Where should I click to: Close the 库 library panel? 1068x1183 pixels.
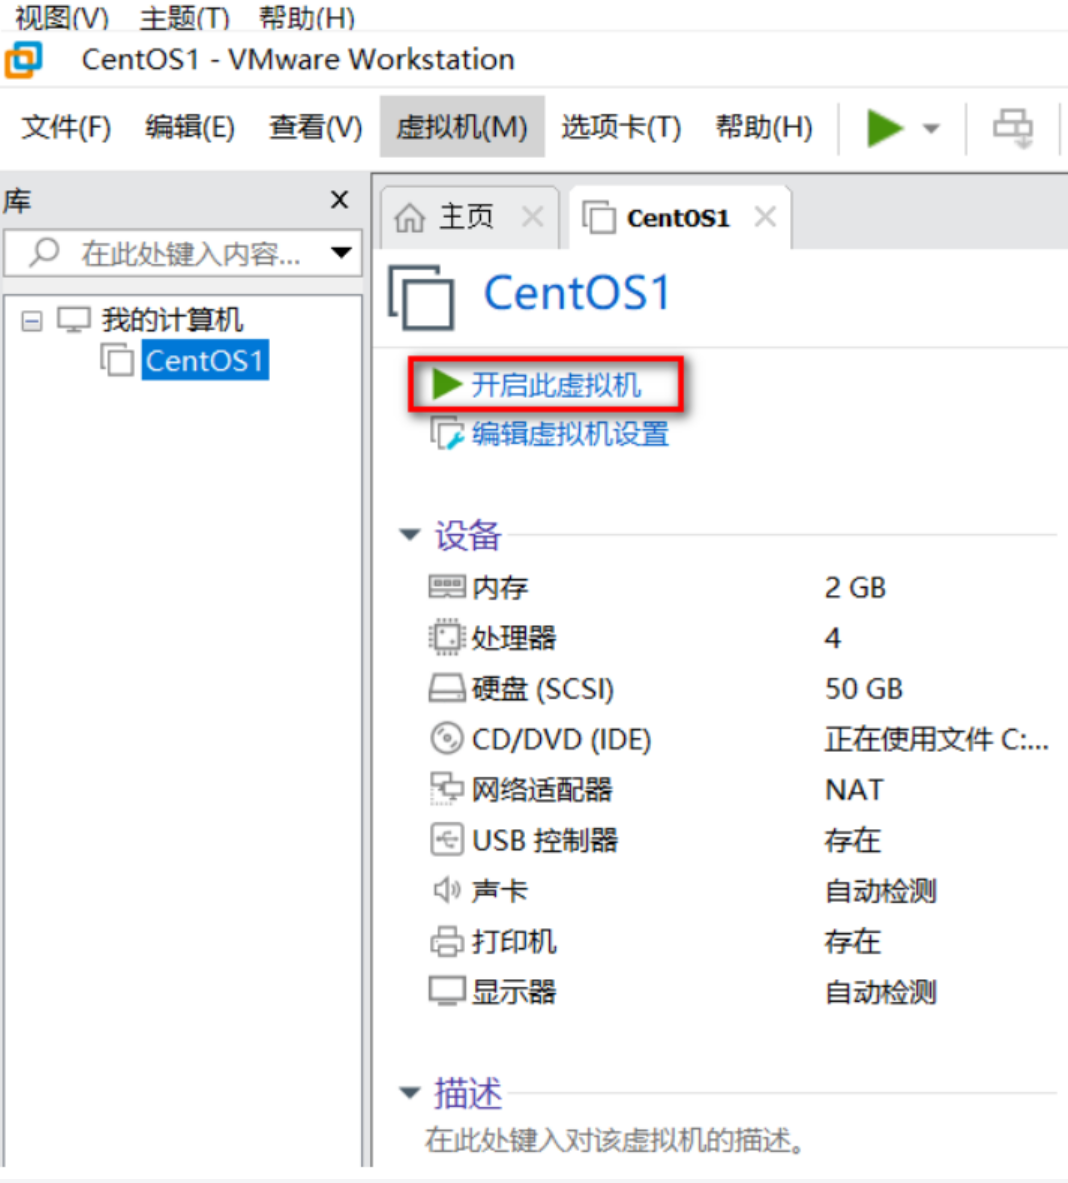339,200
